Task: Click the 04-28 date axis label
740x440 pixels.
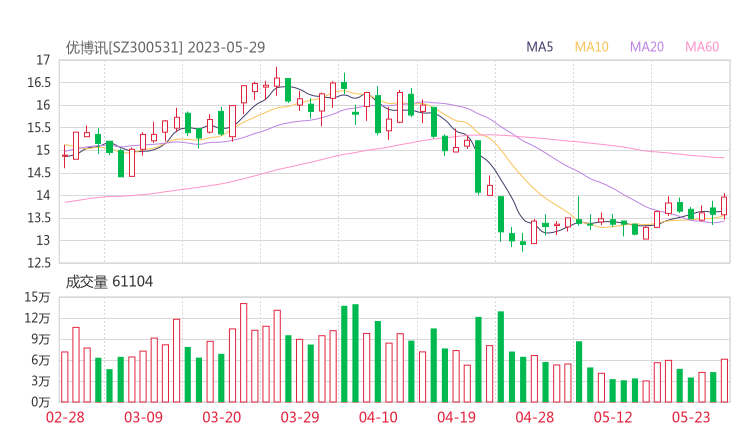Action: tap(535, 417)
